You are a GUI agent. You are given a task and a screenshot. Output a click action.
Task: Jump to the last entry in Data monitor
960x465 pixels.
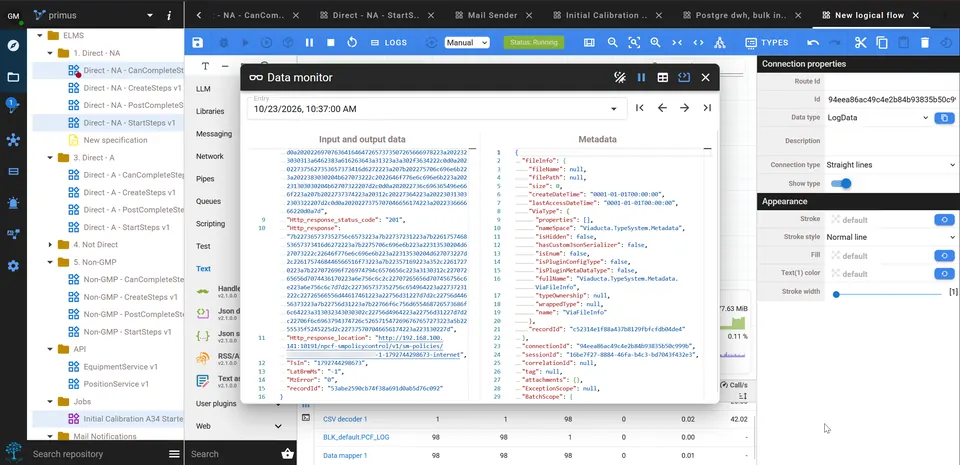pyautogui.click(x=707, y=108)
